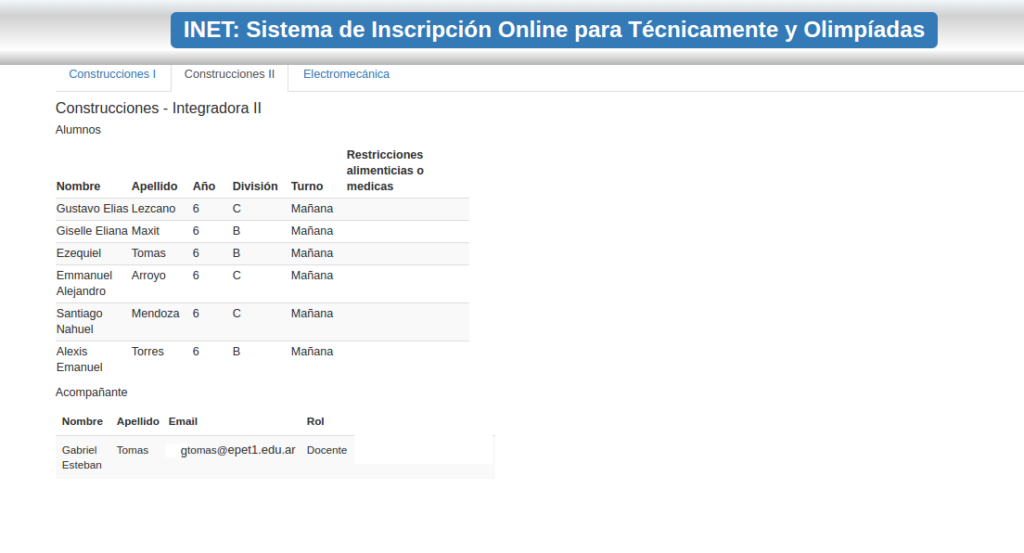1024x553 pixels.
Task: Click the Turno column header
Action: (307, 186)
